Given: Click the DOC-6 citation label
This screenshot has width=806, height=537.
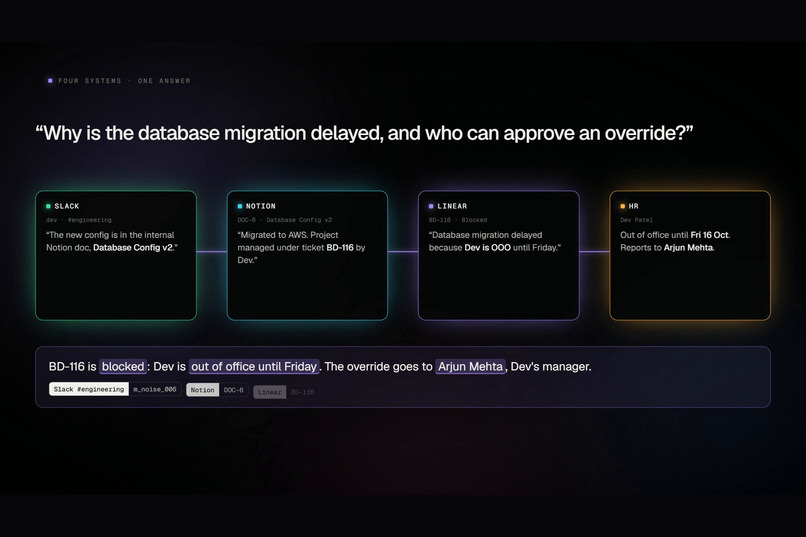Looking at the screenshot, I should click(x=234, y=390).
